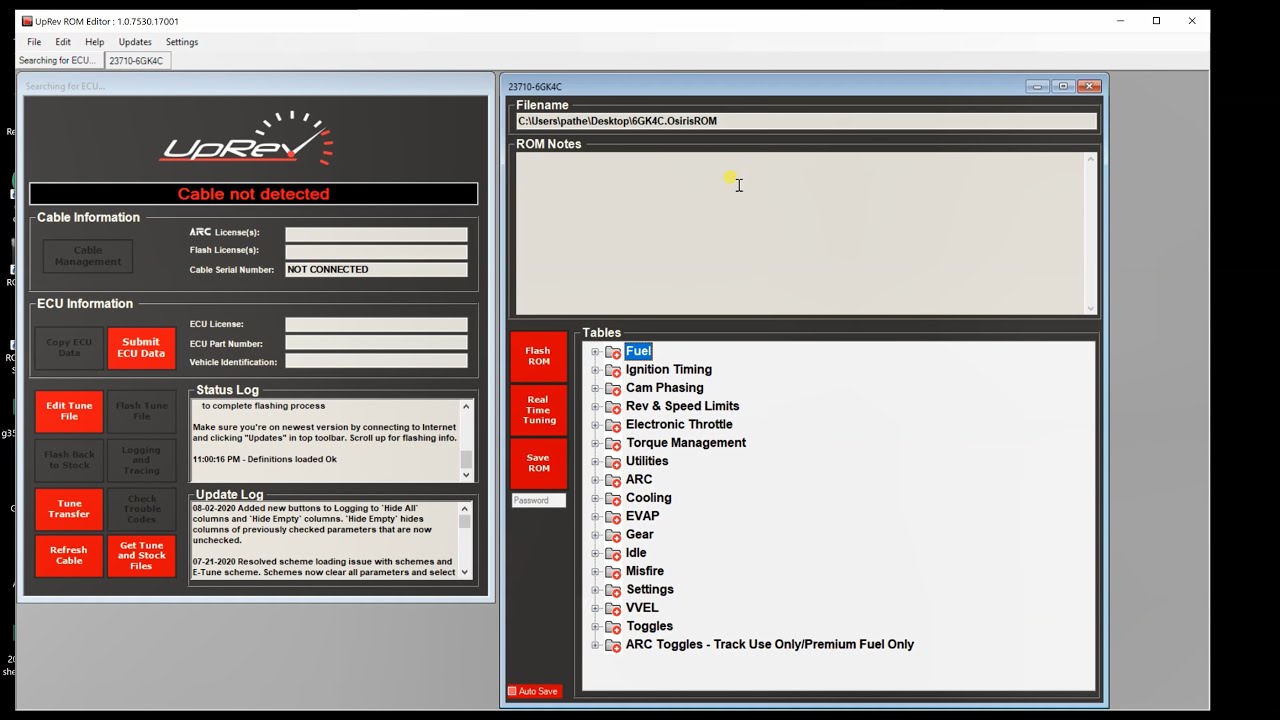This screenshot has height=720, width=1280.
Task: Enable the Auto Save checkbox
Action: pos(512,691)
